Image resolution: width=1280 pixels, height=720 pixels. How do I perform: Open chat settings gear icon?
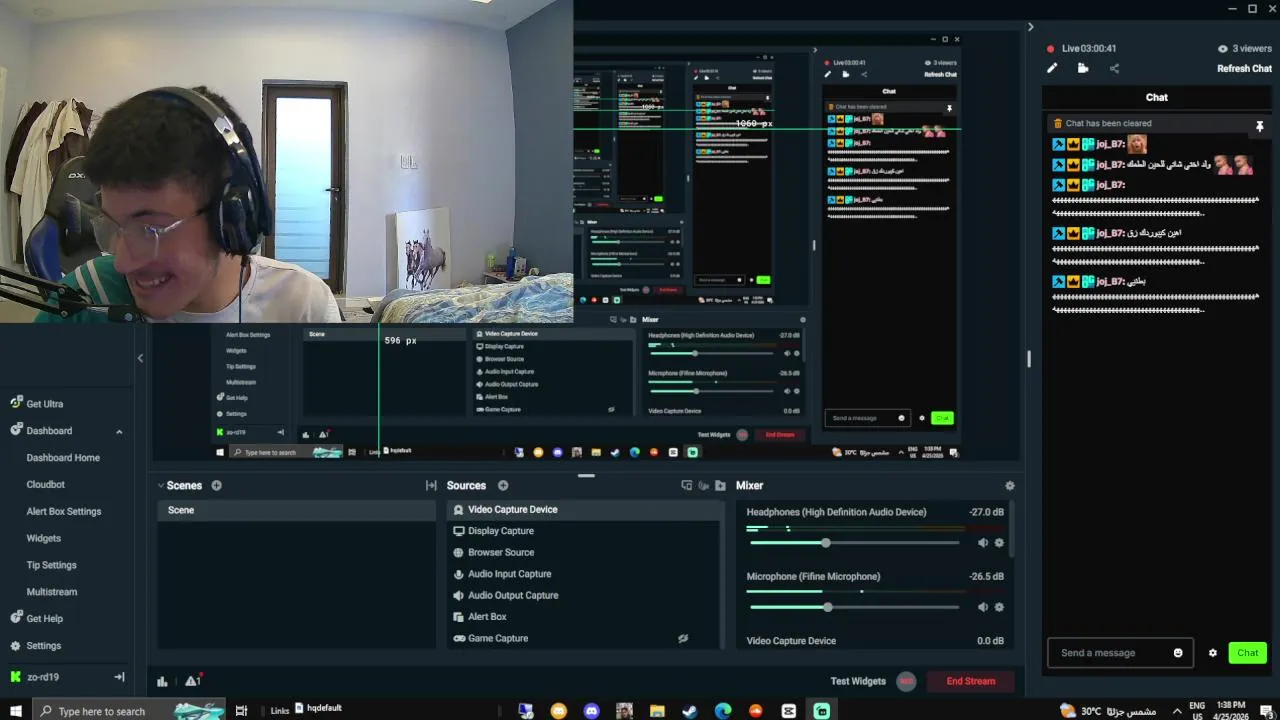point(1213,653)
